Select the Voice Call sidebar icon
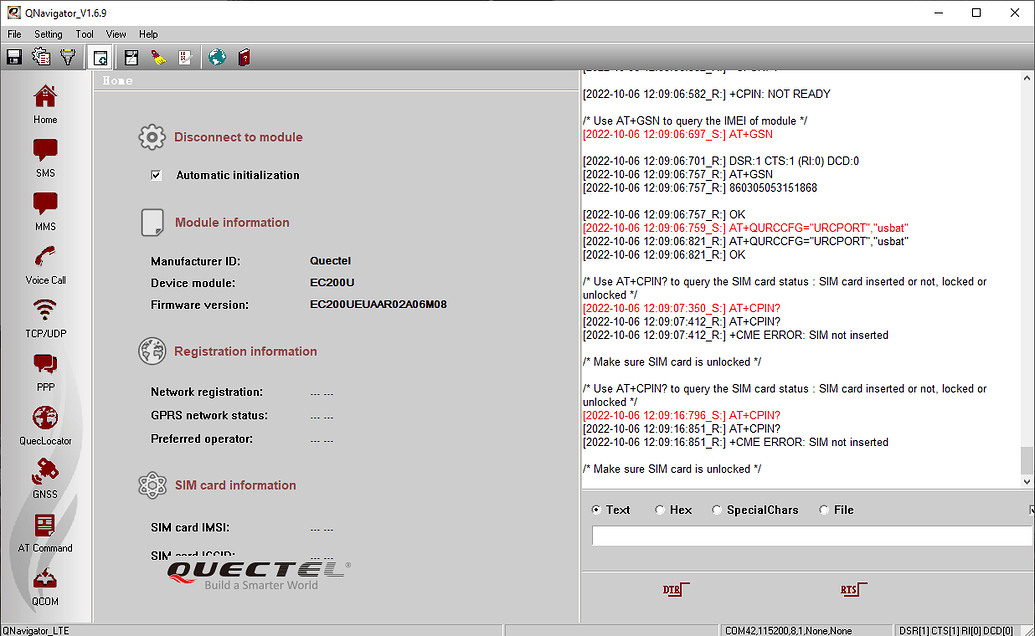This screenshot has height=636, width=1035. [45, 265]
